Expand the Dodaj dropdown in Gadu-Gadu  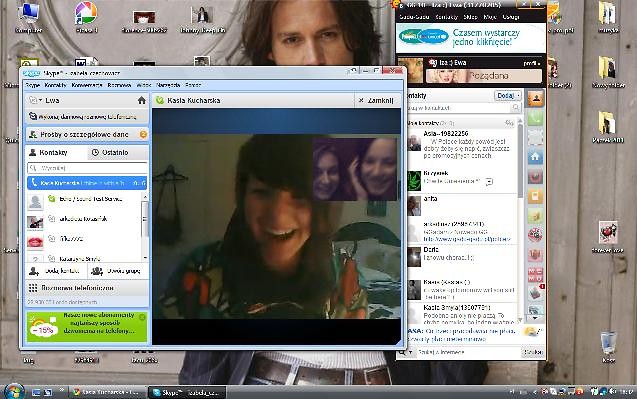pos(519,95)
